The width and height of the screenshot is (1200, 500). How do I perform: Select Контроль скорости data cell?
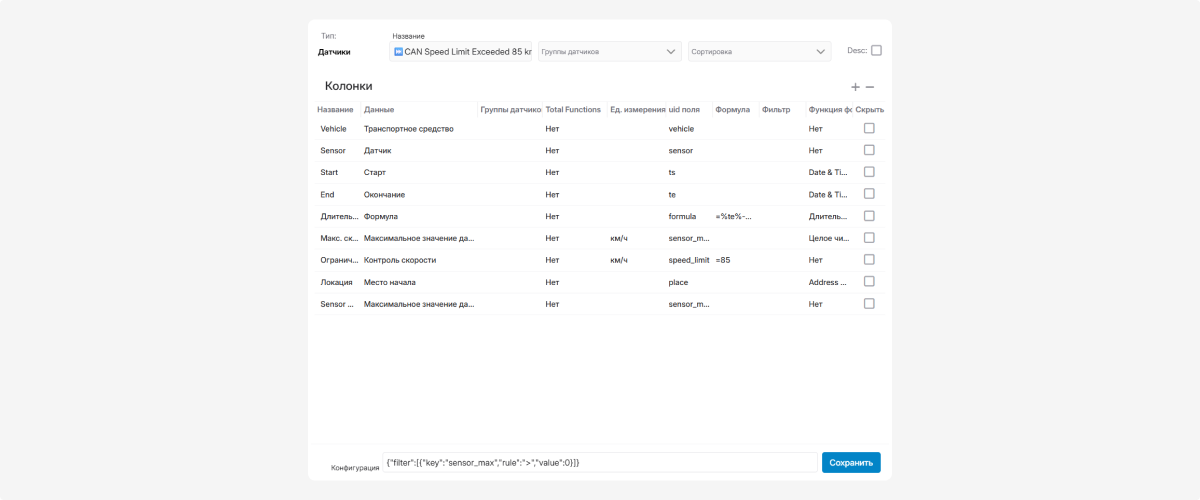click(x=400, y=260)
